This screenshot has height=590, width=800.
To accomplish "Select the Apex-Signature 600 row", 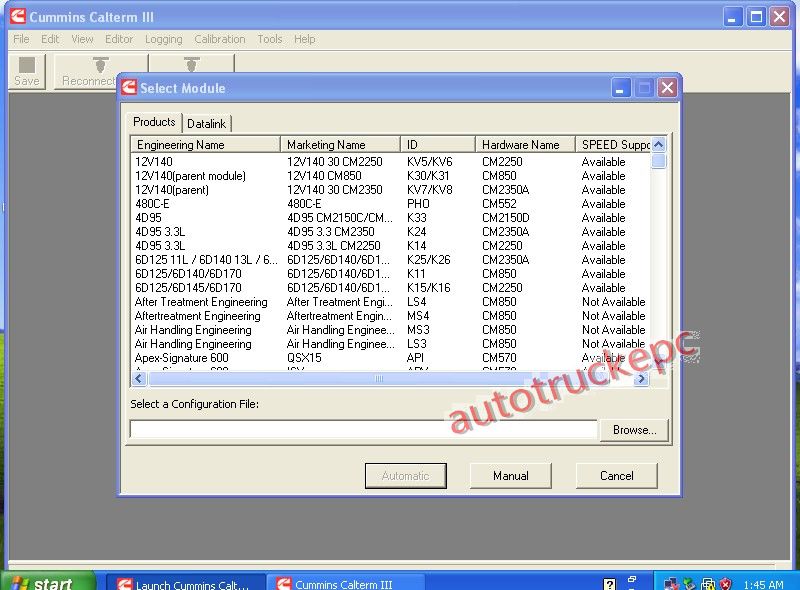I will (x=390, y=358).
